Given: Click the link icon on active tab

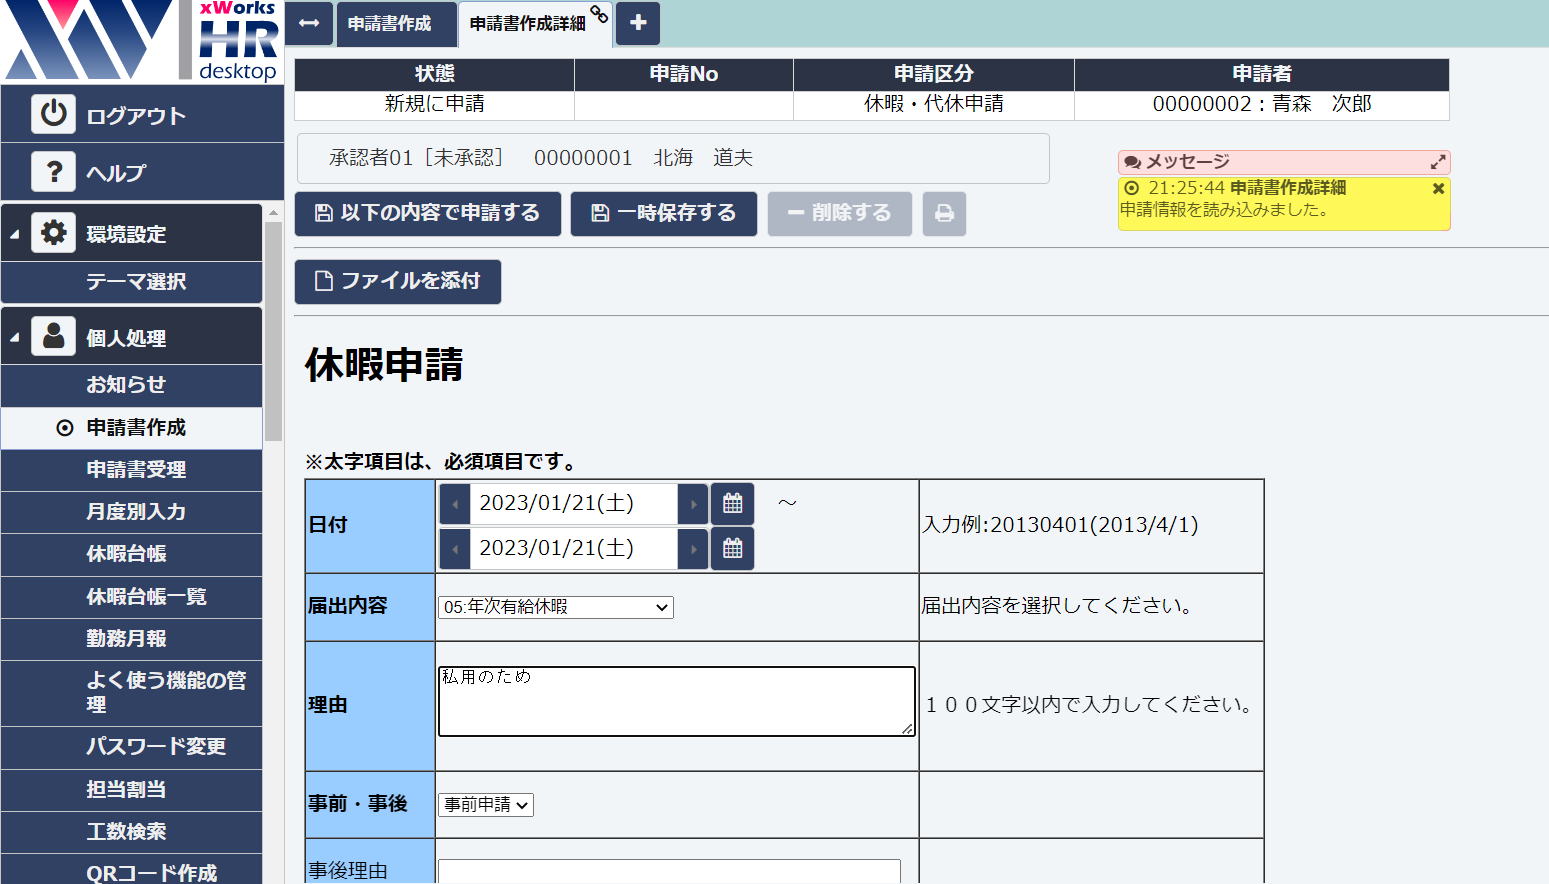Looking at the screenshot, I should [599, 14].
